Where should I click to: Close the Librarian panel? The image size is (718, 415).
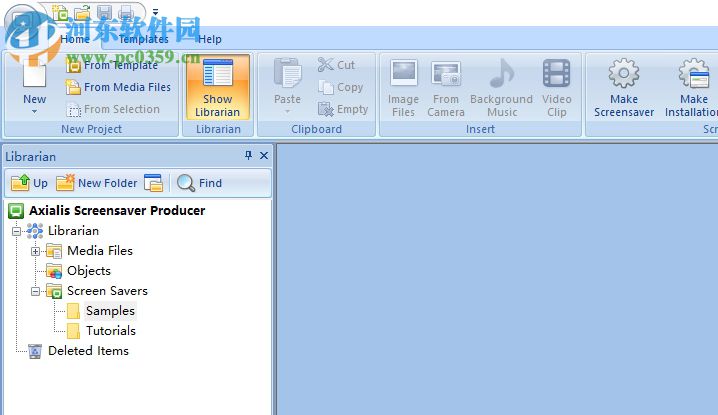264,155
